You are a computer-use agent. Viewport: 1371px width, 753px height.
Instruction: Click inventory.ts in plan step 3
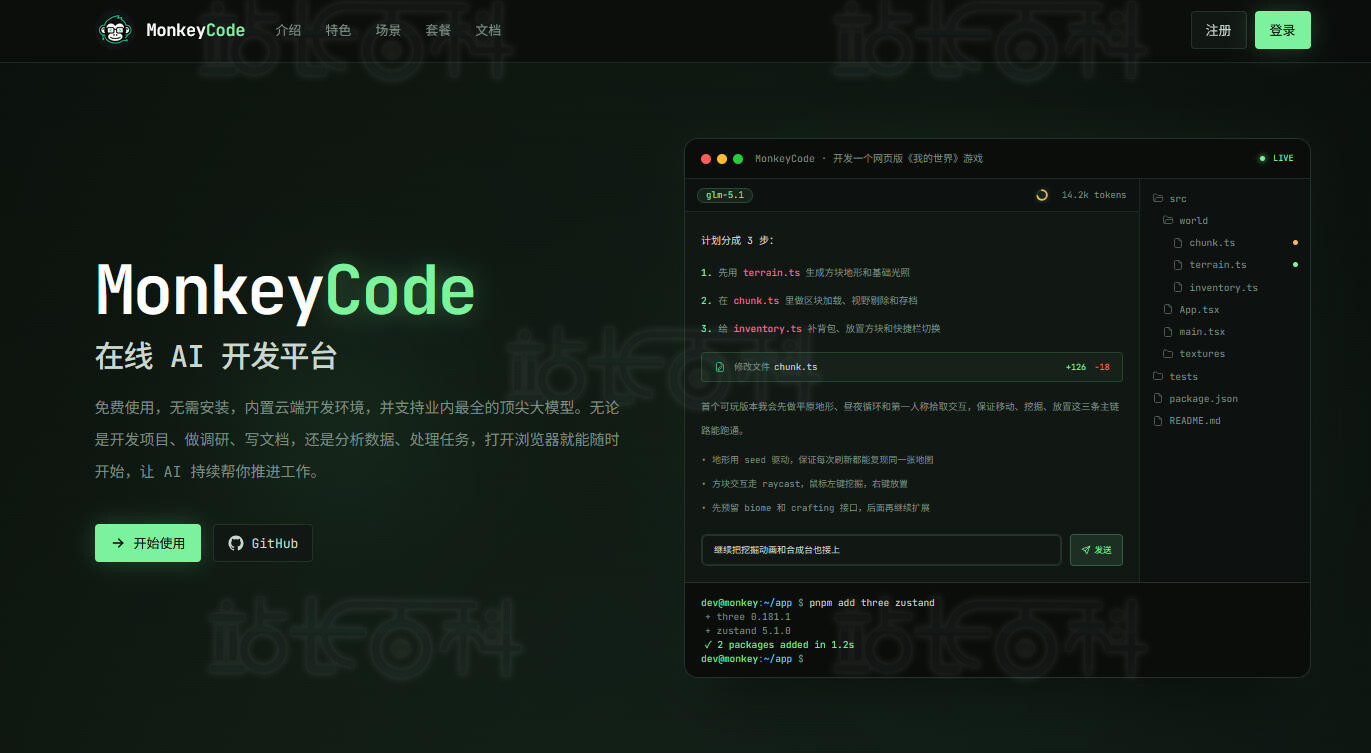[x=767, y=328]
